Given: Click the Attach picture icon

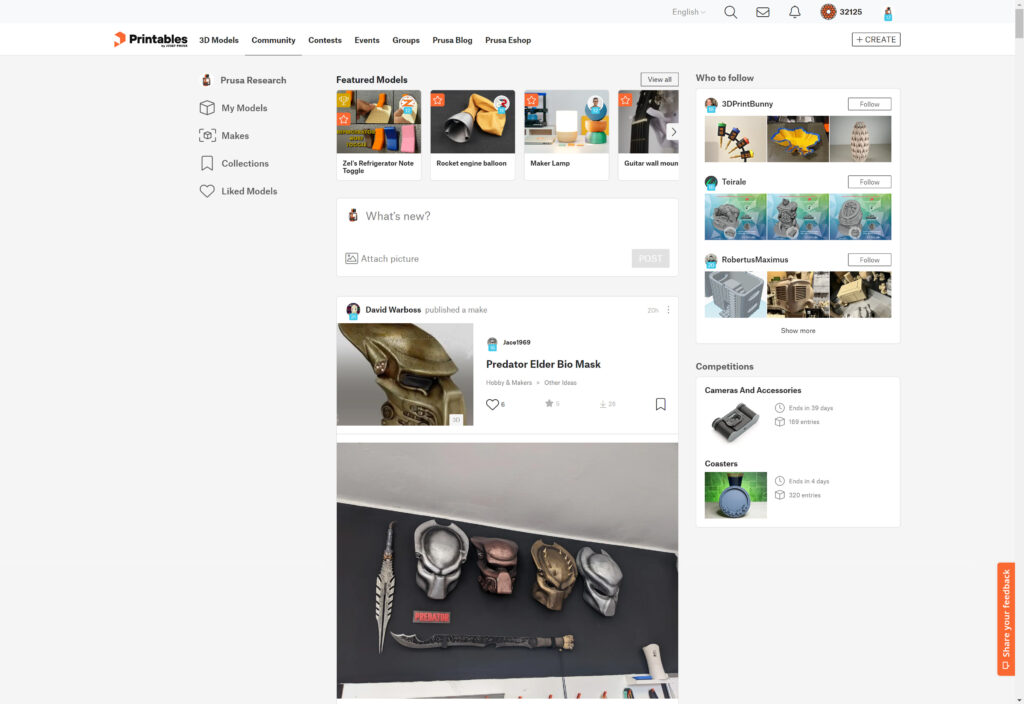Looking at the screenshot, I should click(352, 258).
